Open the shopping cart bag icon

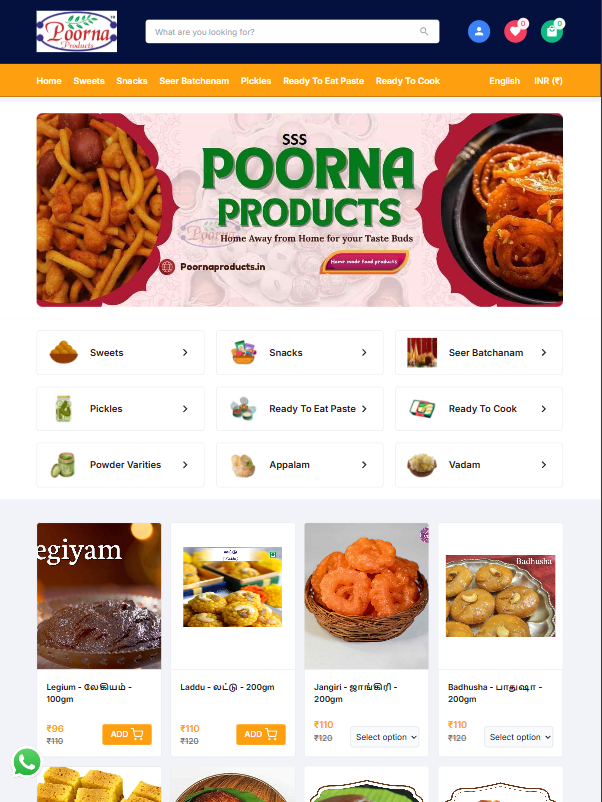tap(552, 32)
